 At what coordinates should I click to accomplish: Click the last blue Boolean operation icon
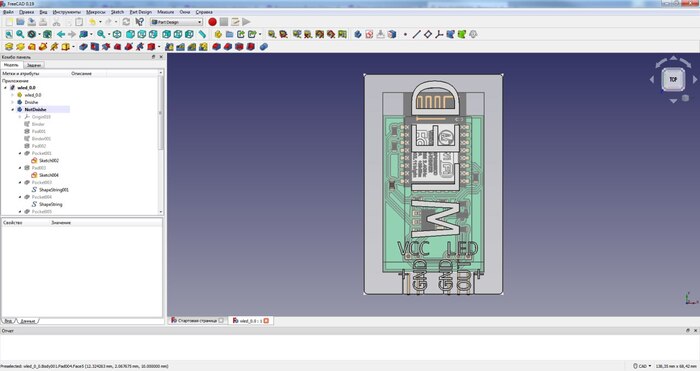click(x=264, y=46)
